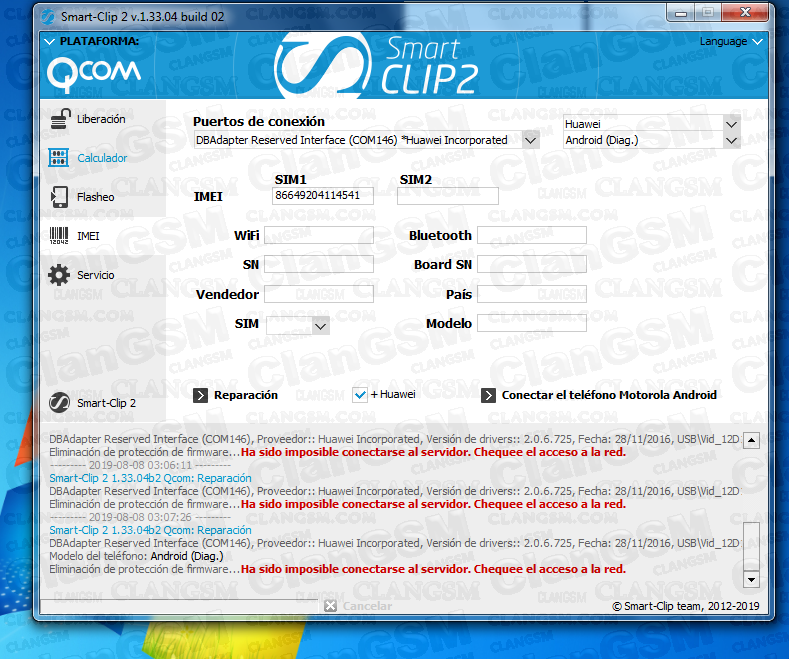Image resolution: width=789 pixels, height=659 pixels.
Task: Click 'Modelo del teléfono: Android (Diag.)' log line
Action: (x=136, y=556)
